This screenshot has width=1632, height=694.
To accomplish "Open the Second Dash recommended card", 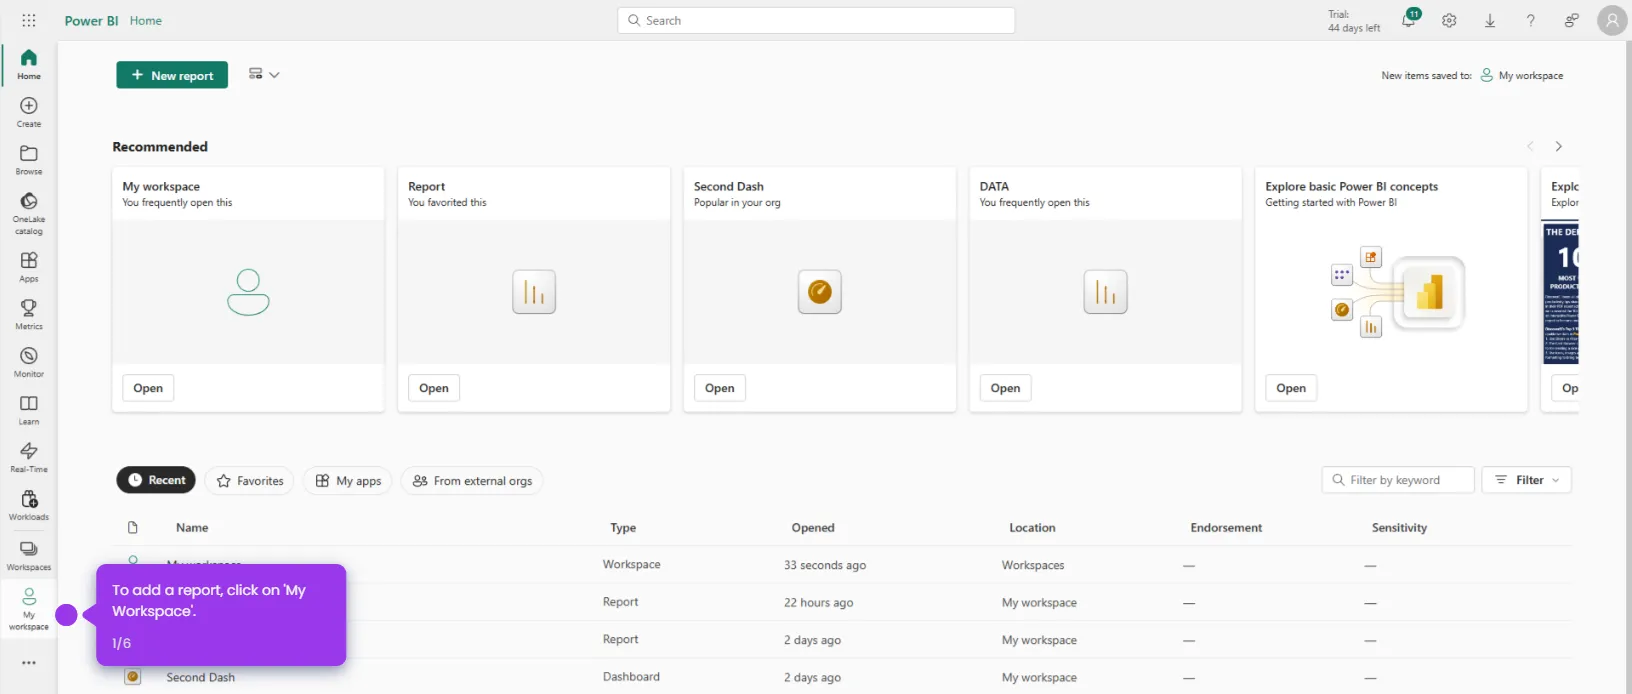I will (720, 388).
